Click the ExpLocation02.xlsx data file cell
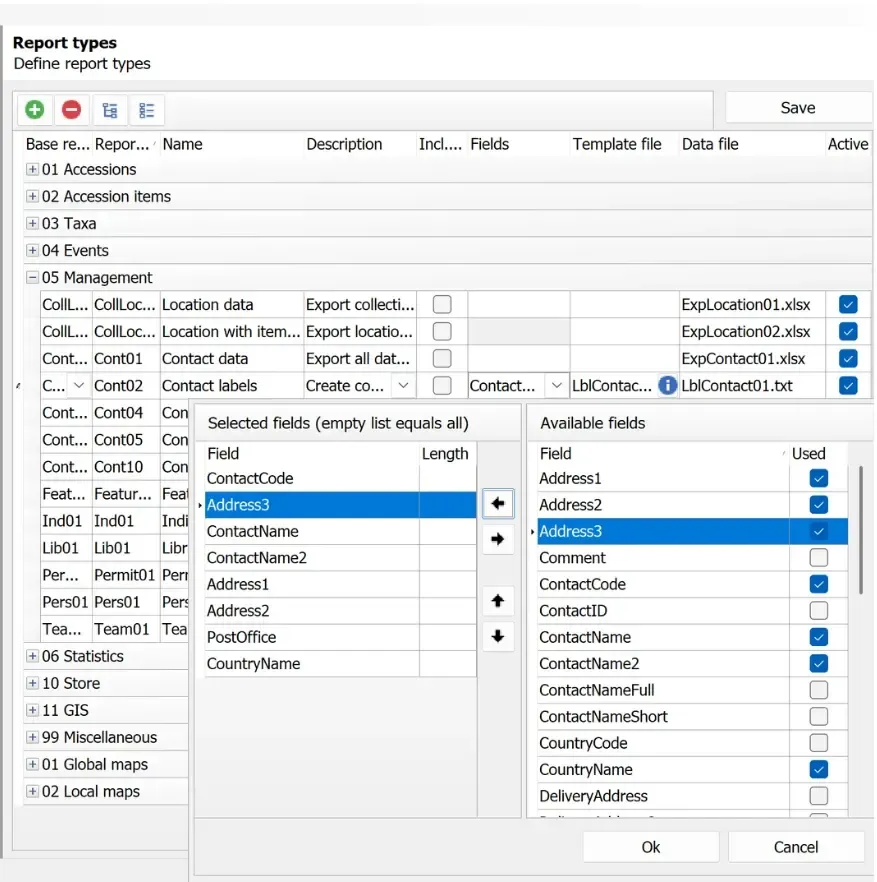The image size is (877, 882). (x=752, y=331)
